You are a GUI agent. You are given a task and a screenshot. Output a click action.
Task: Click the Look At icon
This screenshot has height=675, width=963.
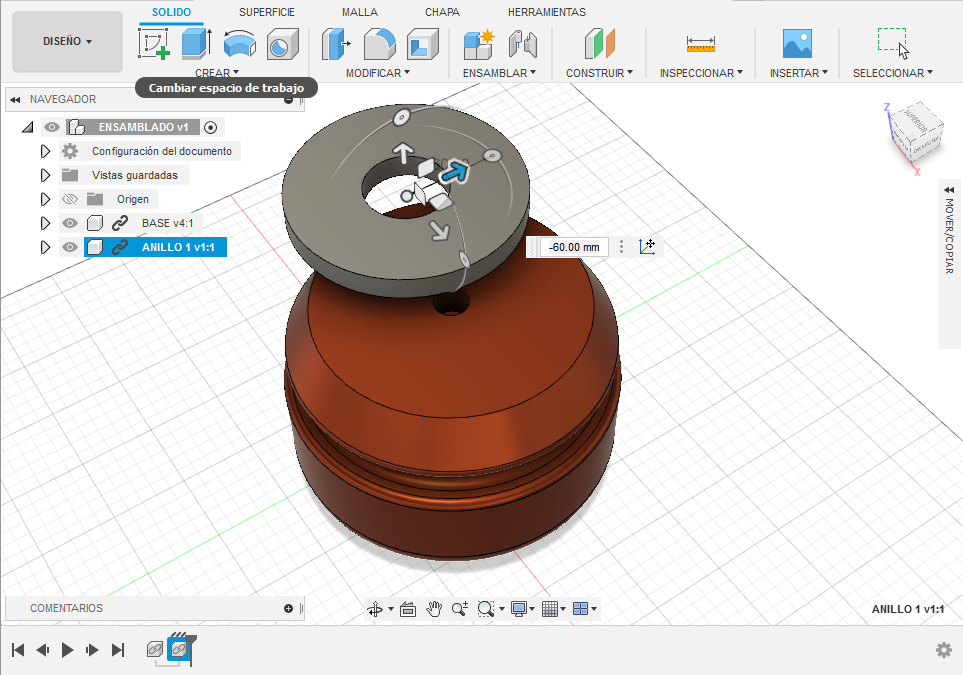pos(408,609)
